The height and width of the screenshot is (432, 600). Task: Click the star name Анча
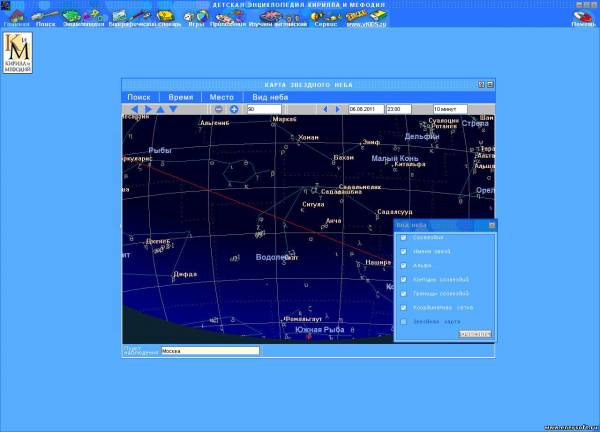[x=333, y=221]
